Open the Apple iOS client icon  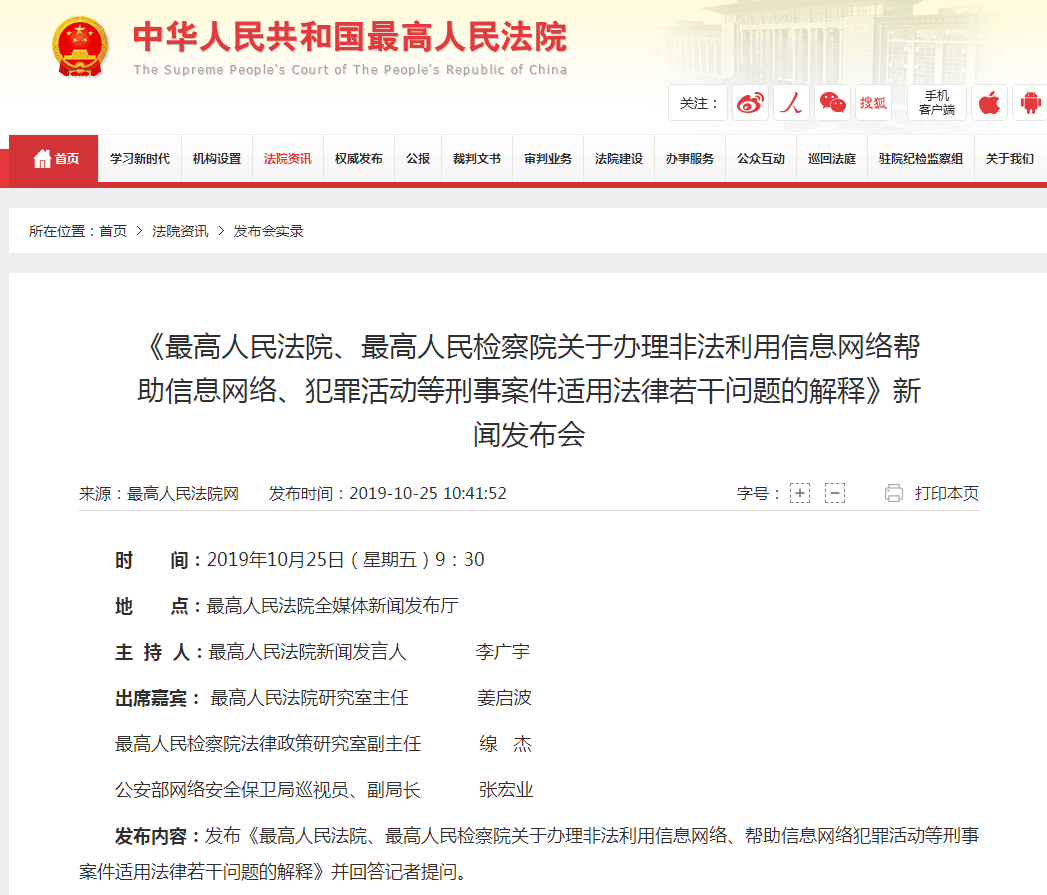tap(989, 103)
